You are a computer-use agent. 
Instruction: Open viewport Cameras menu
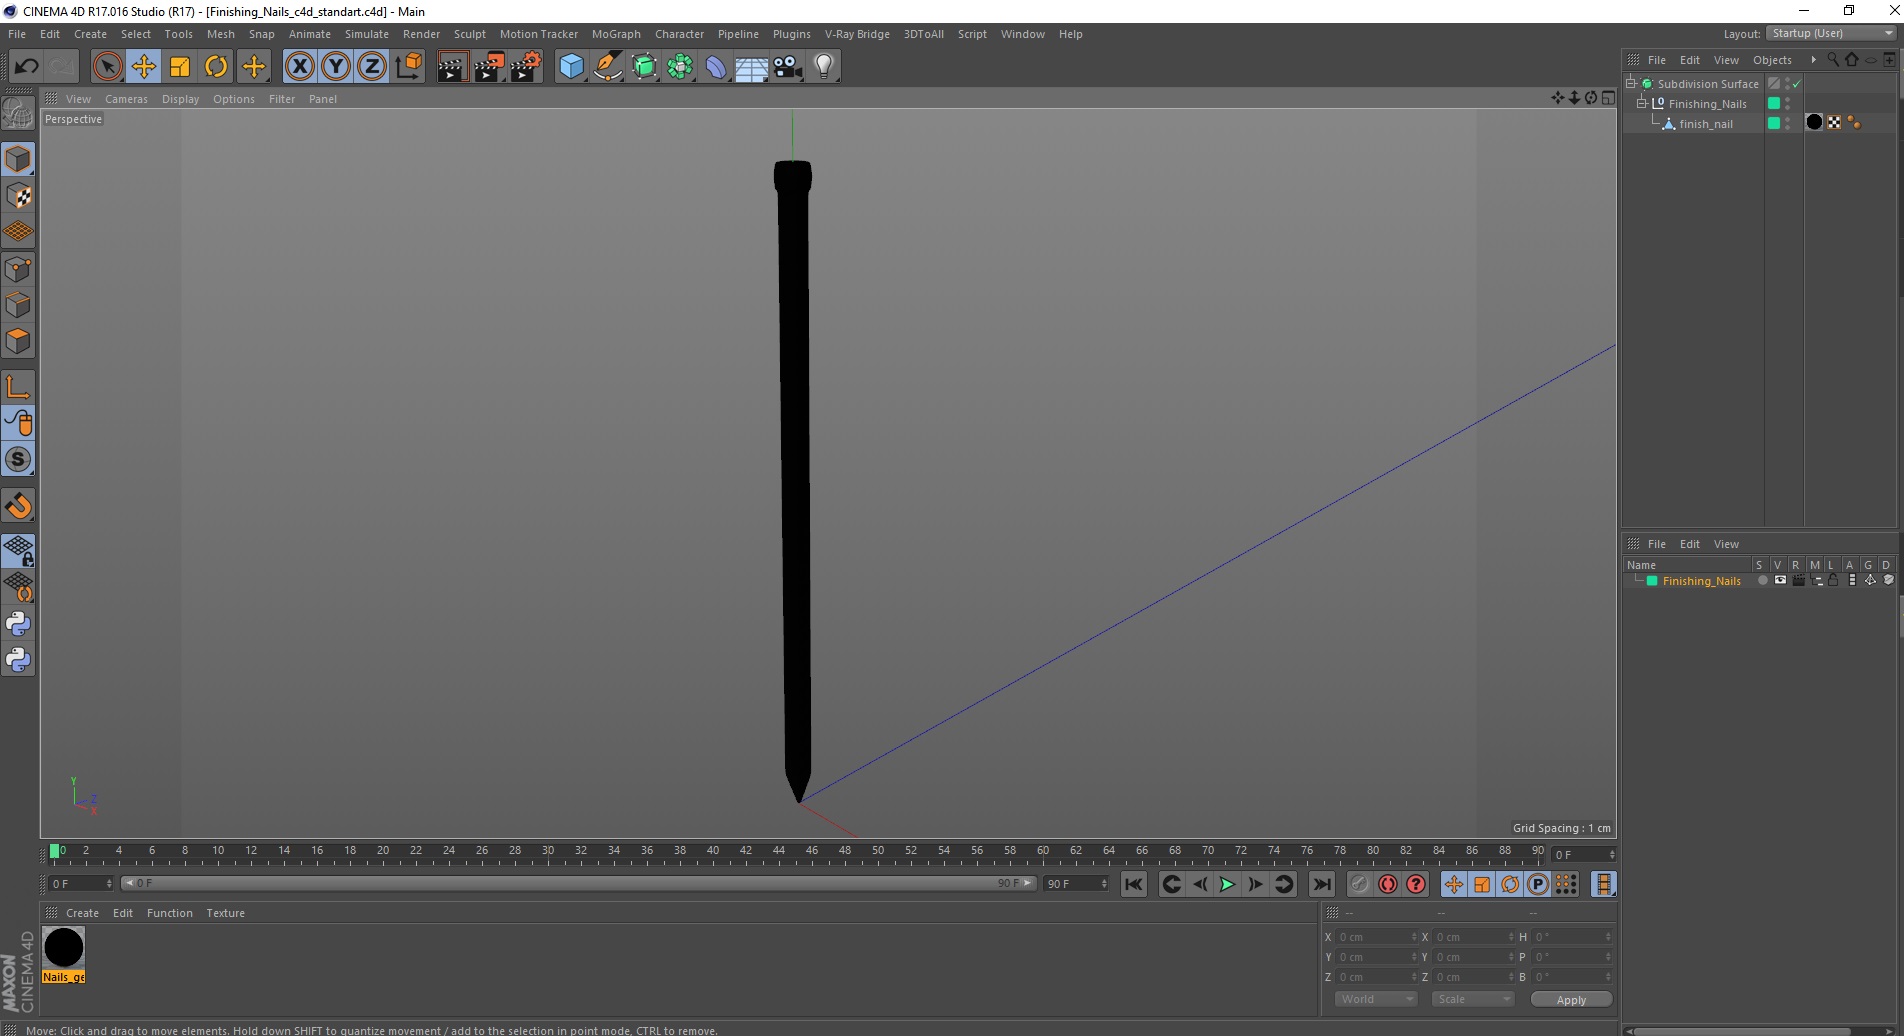click(126, 99)
